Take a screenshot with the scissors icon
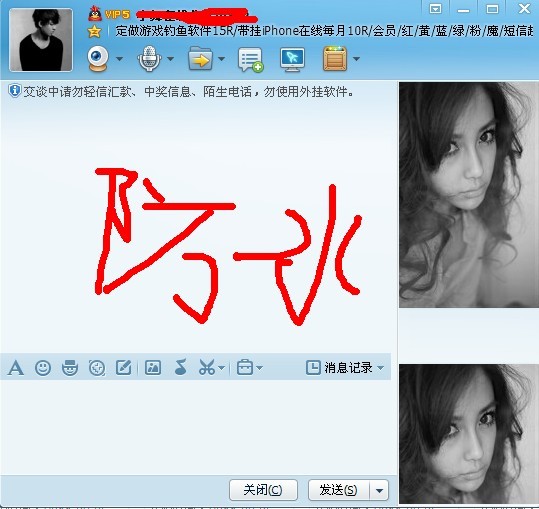The height and width of the screenshot is (509, 539). point(207,367)
